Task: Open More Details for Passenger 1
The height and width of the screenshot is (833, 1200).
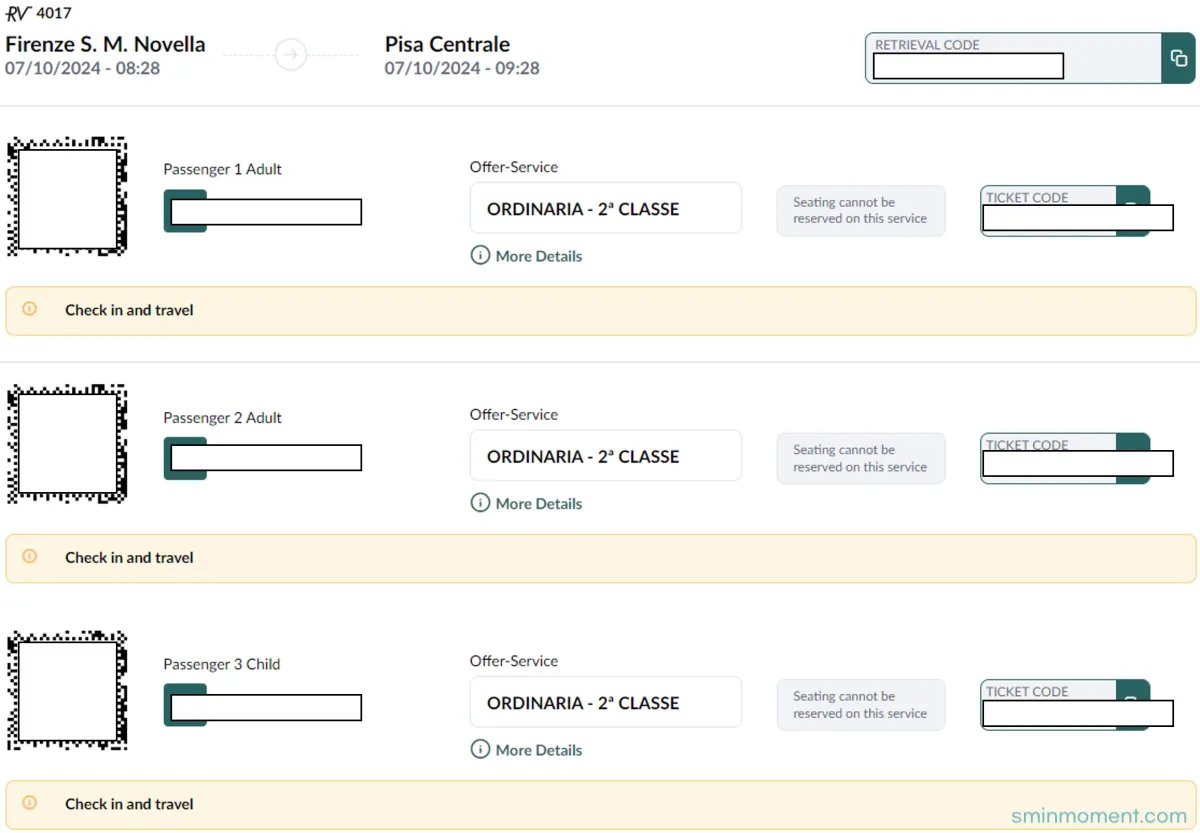Action: (538, 256)
